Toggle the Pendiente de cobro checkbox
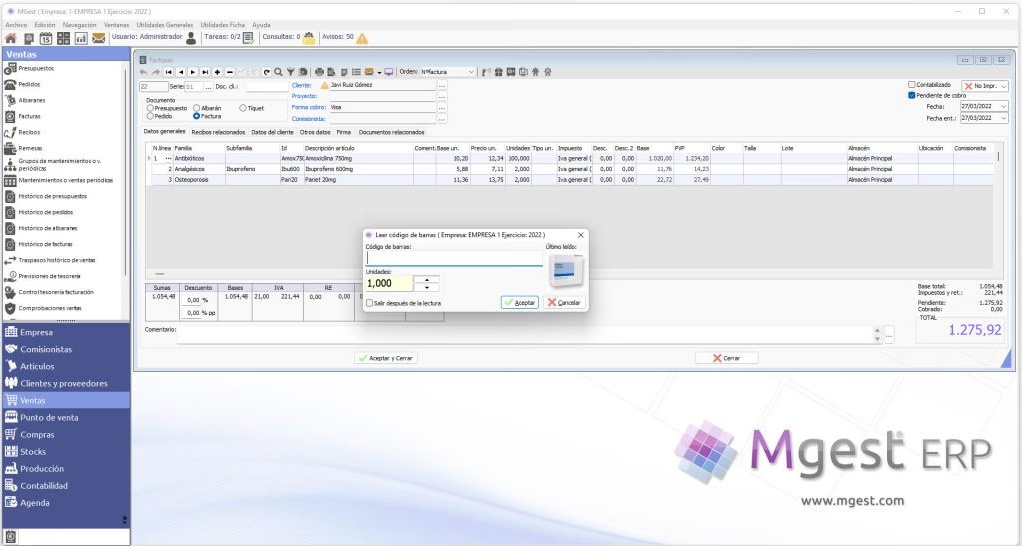The width and height of the screenshot is (1022, 546). [x=912, y=95]
